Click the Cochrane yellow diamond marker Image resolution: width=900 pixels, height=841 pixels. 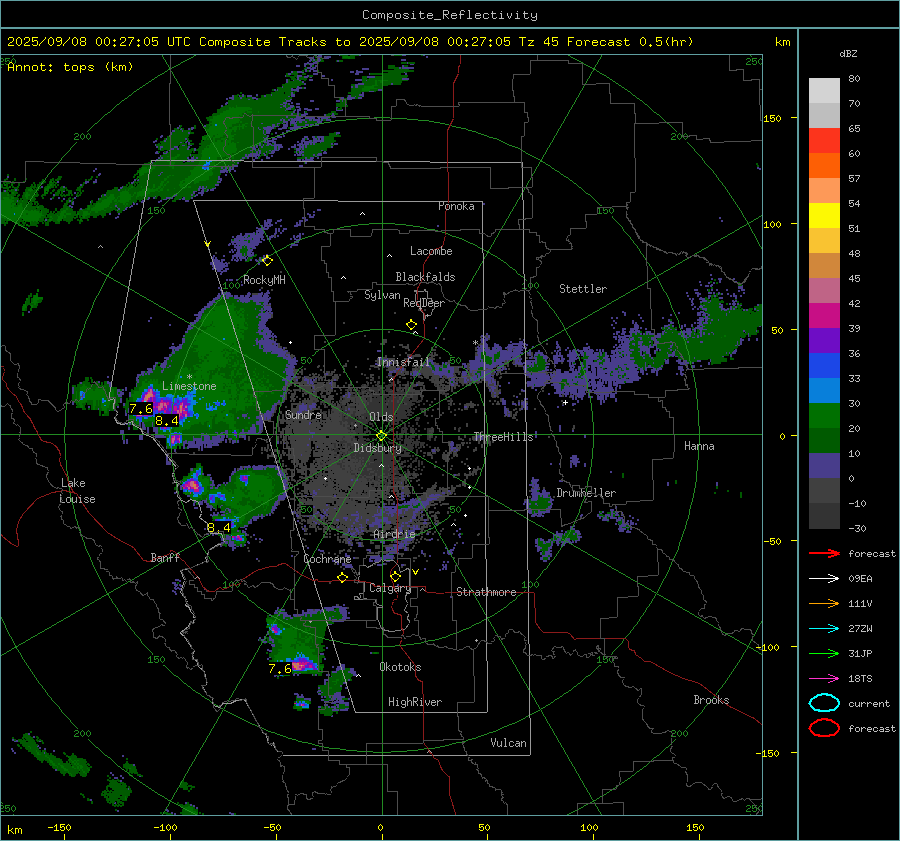343,577
